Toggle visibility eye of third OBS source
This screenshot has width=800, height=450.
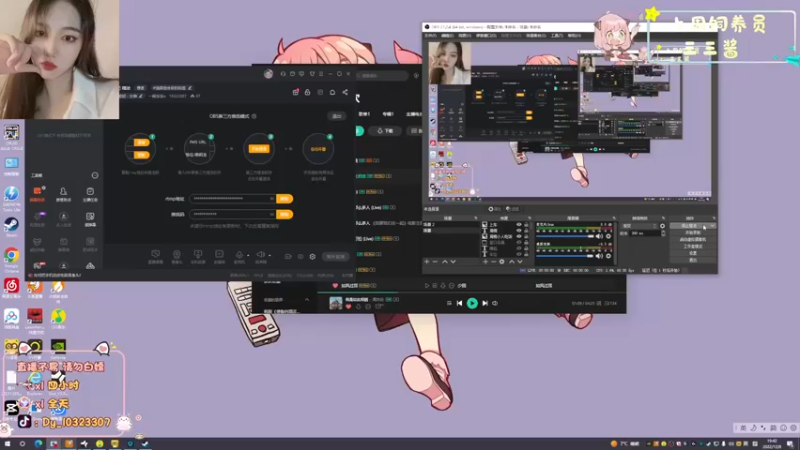519,236
